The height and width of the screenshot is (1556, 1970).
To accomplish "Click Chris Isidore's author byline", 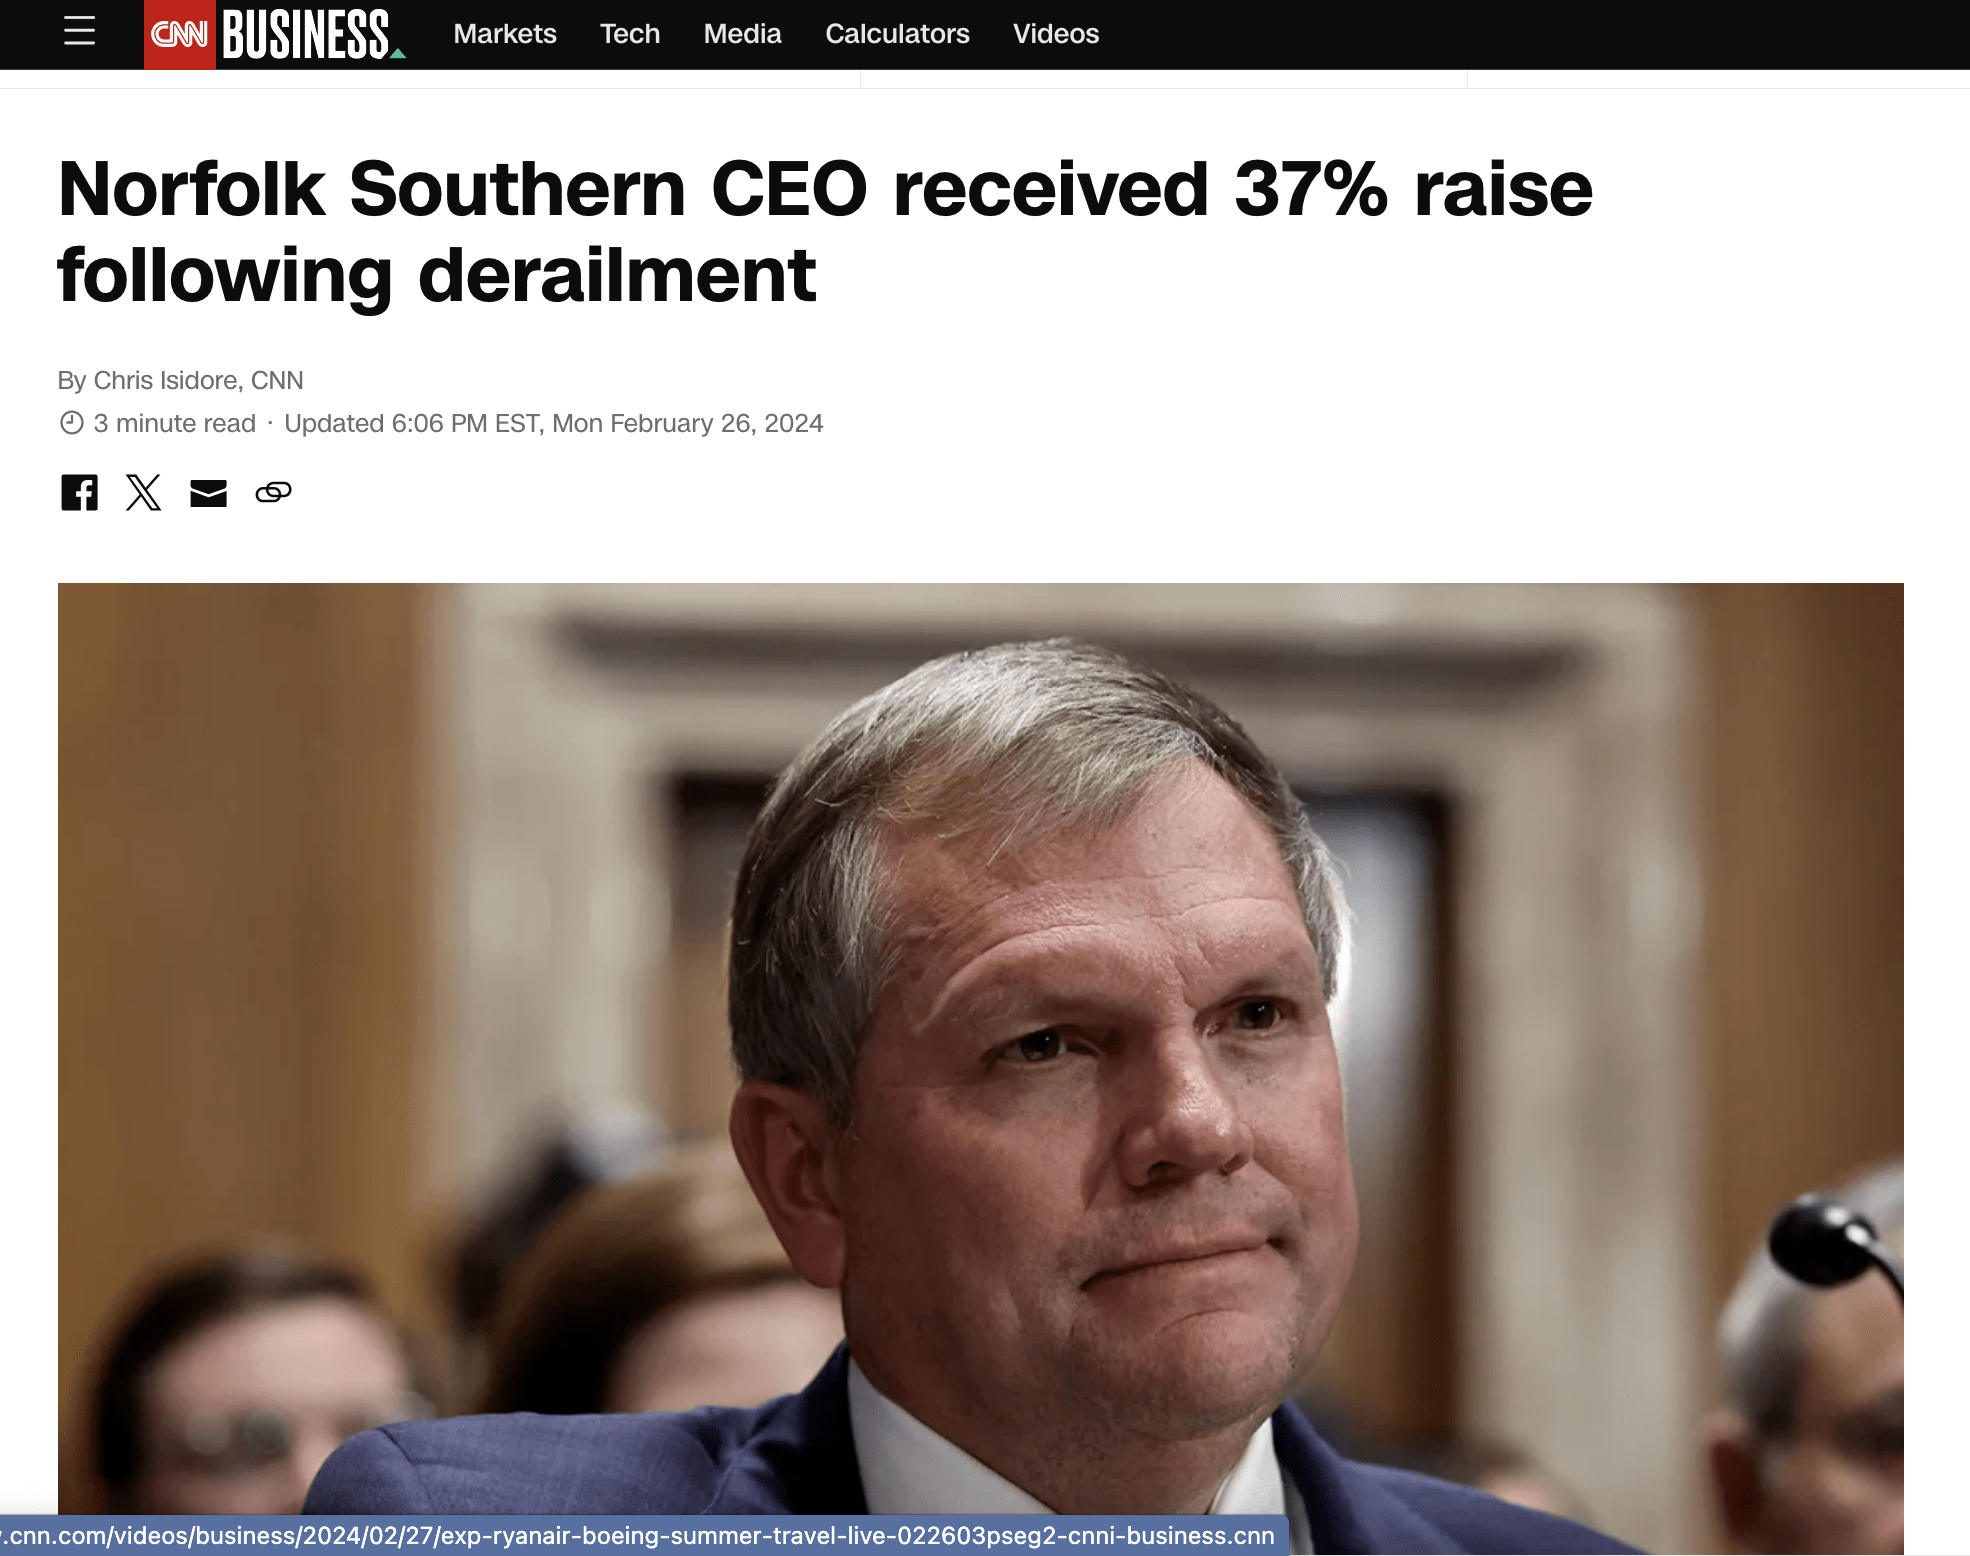I will 180,380.
